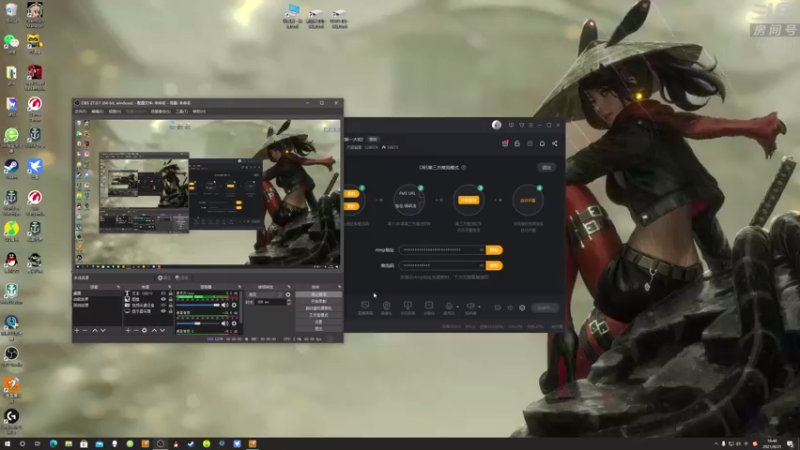Adjust transition duration stepper arrows in OBS
Screen dimensions: 800x450
tap(289, 302)
